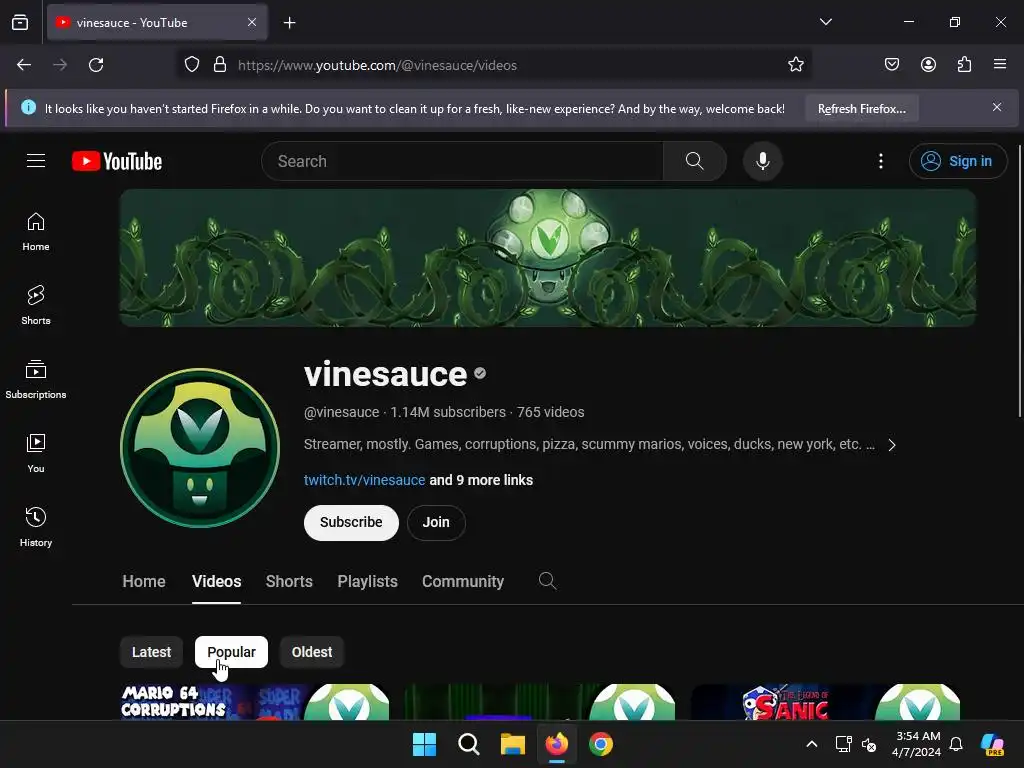Open You in YouTube sidebar
This screenshot has height=768, width=1024.
pyautogui.click(x=36, y=453)
